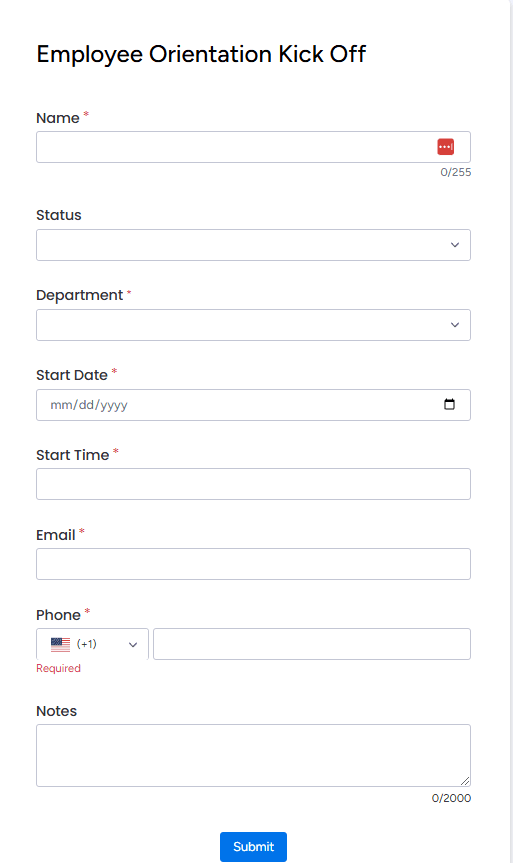Select the (+1) country code text
The image size is (513, 863).
coord(87,644)
